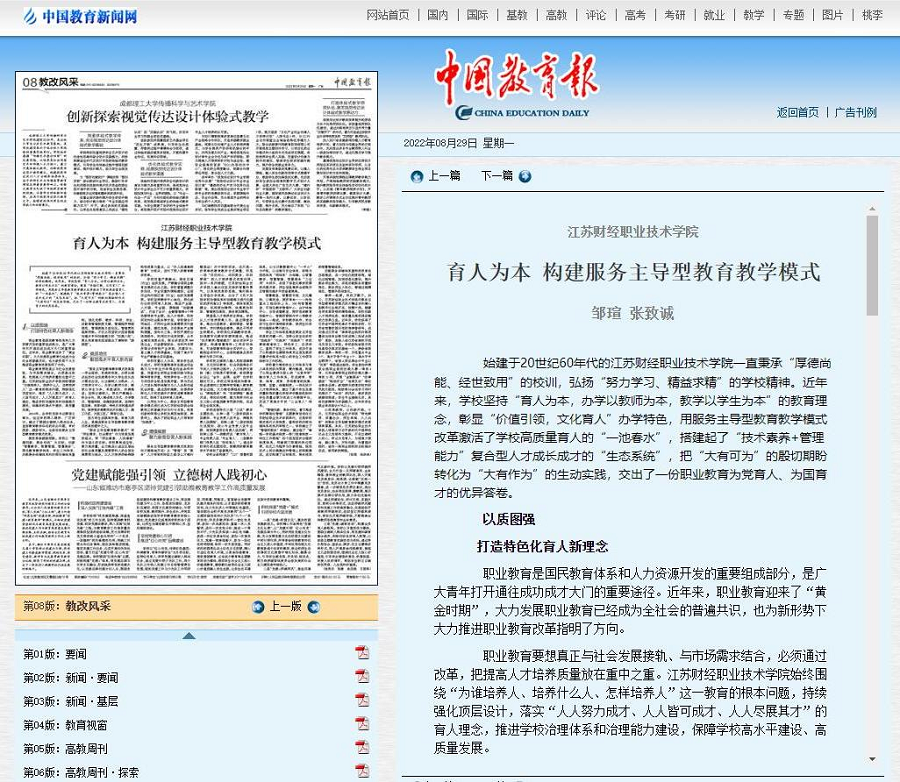This screenshot has width=900, height=782.
Task: Click the article scrollbar down arrow
Action: (x=872, y=759)
